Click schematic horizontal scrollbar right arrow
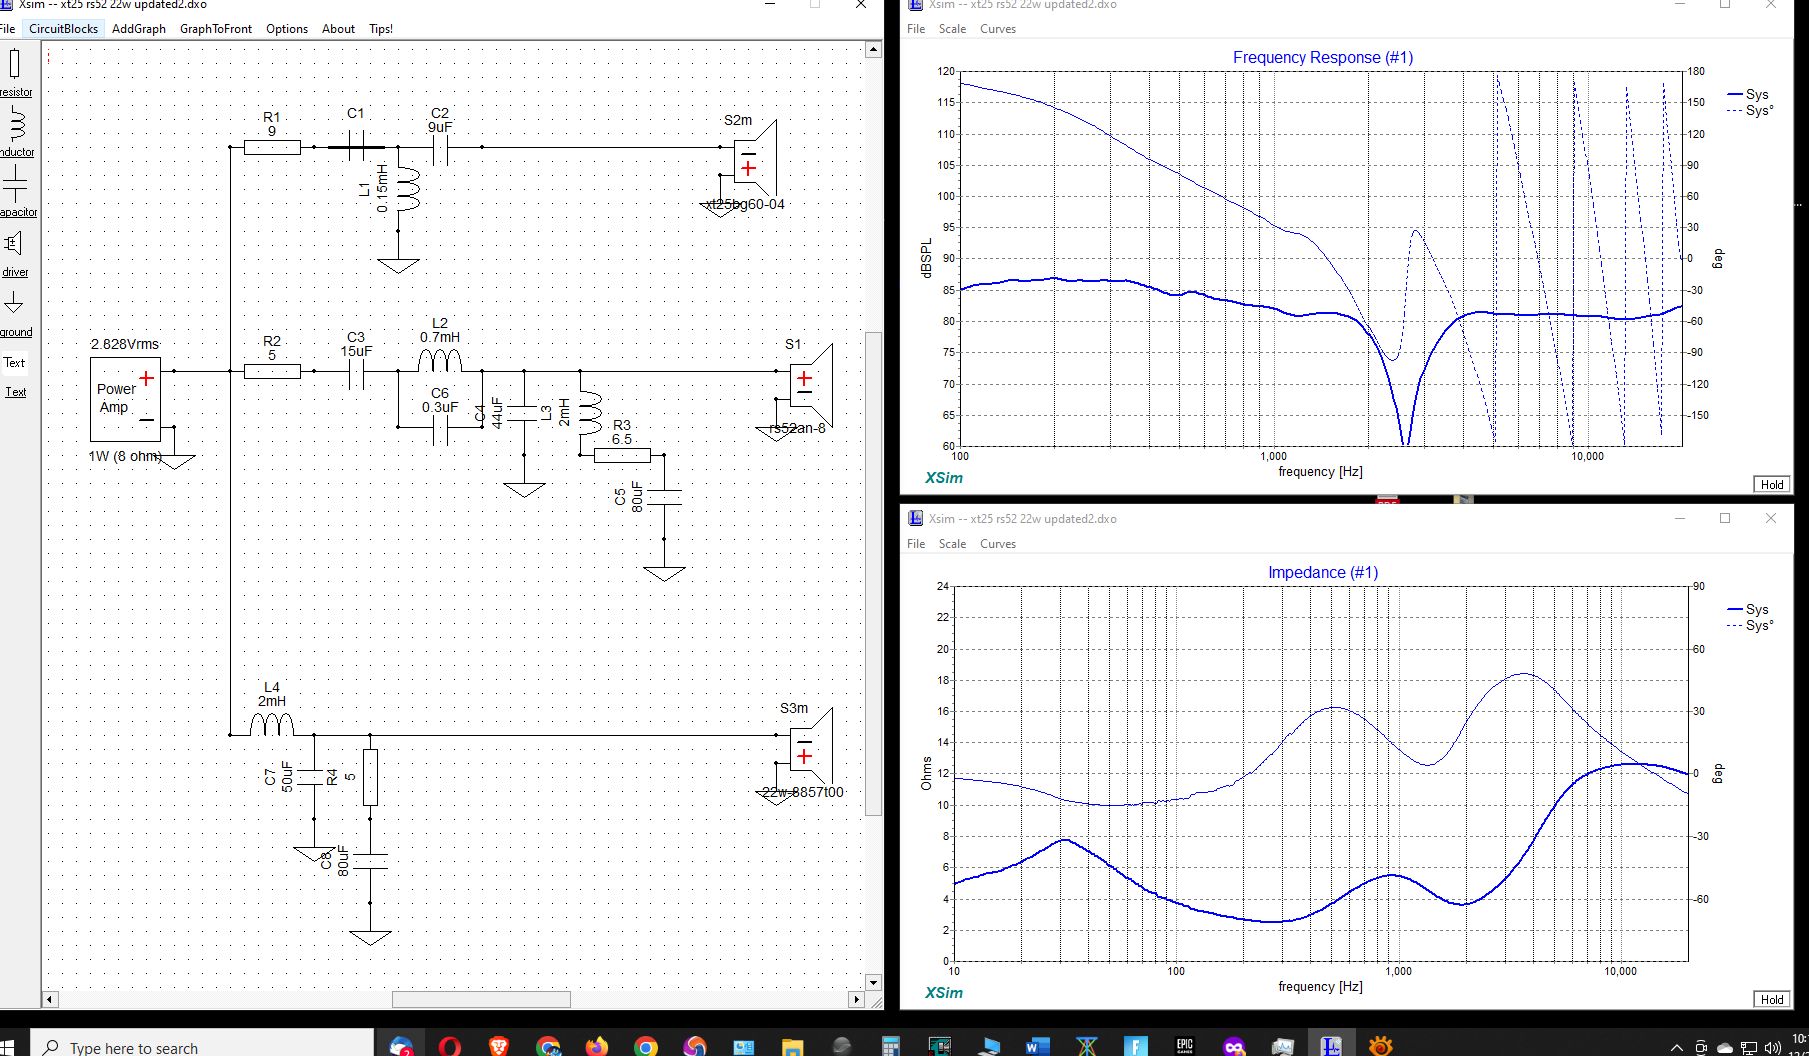This screenshot has height=1056, width=1809. (856, 999)
